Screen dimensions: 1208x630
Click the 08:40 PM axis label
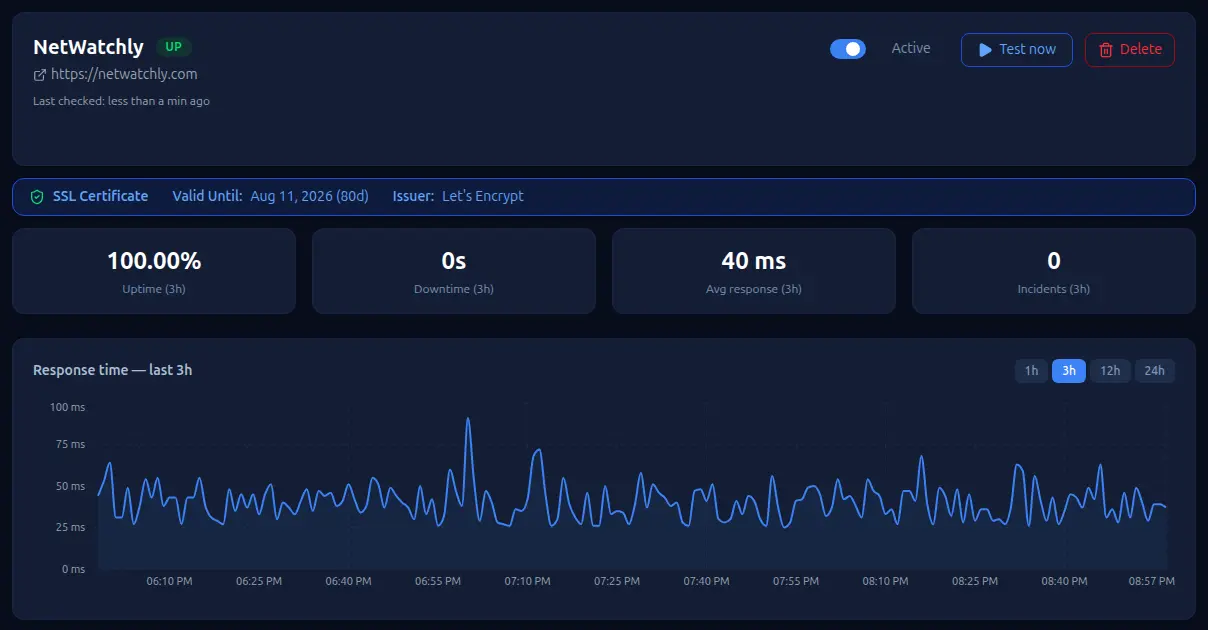click(1064, 581)
